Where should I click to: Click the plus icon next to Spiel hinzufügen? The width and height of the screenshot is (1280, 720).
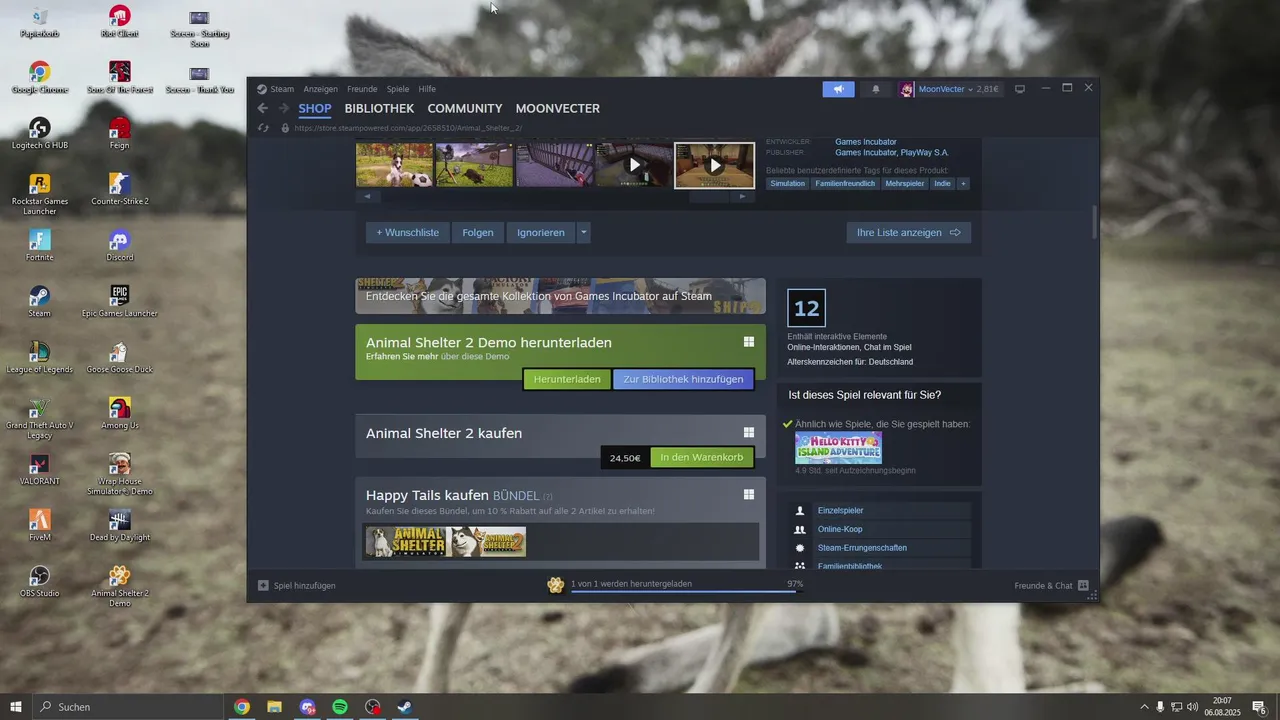[x=263, y=585]
